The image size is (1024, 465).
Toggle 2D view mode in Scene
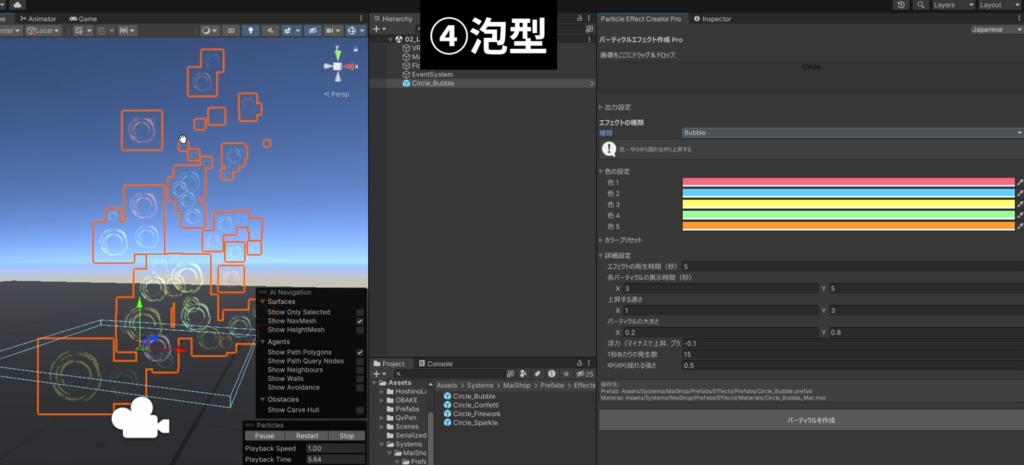[x=230, y=31]
